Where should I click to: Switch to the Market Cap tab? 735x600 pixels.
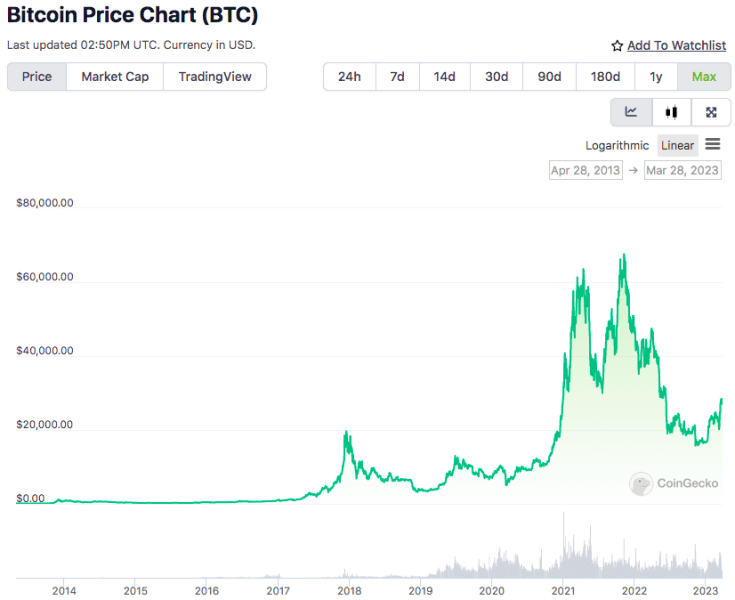[115, 77]
